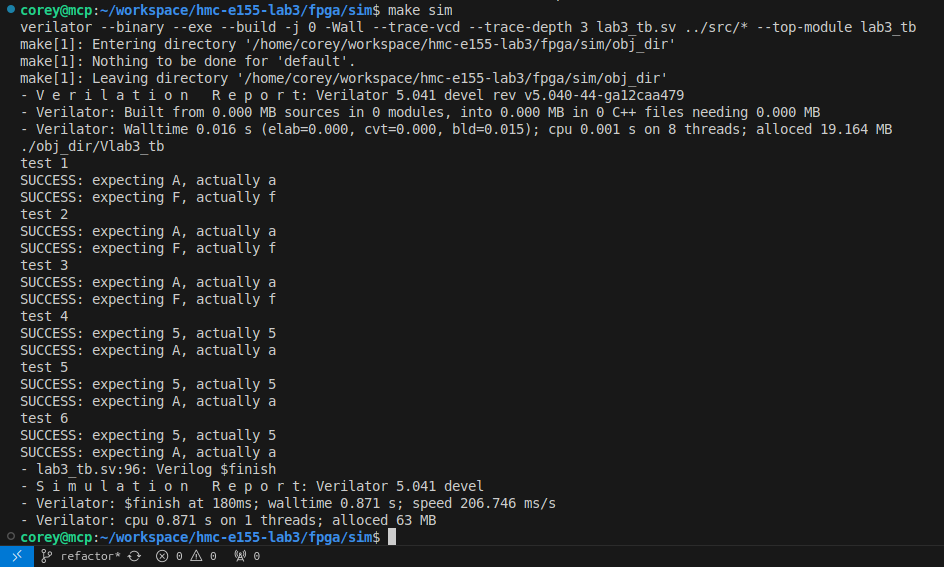This screenshot has height=567, width=944.
Task: Open forwarded ports radio tower icon
Action: [240, 556]
